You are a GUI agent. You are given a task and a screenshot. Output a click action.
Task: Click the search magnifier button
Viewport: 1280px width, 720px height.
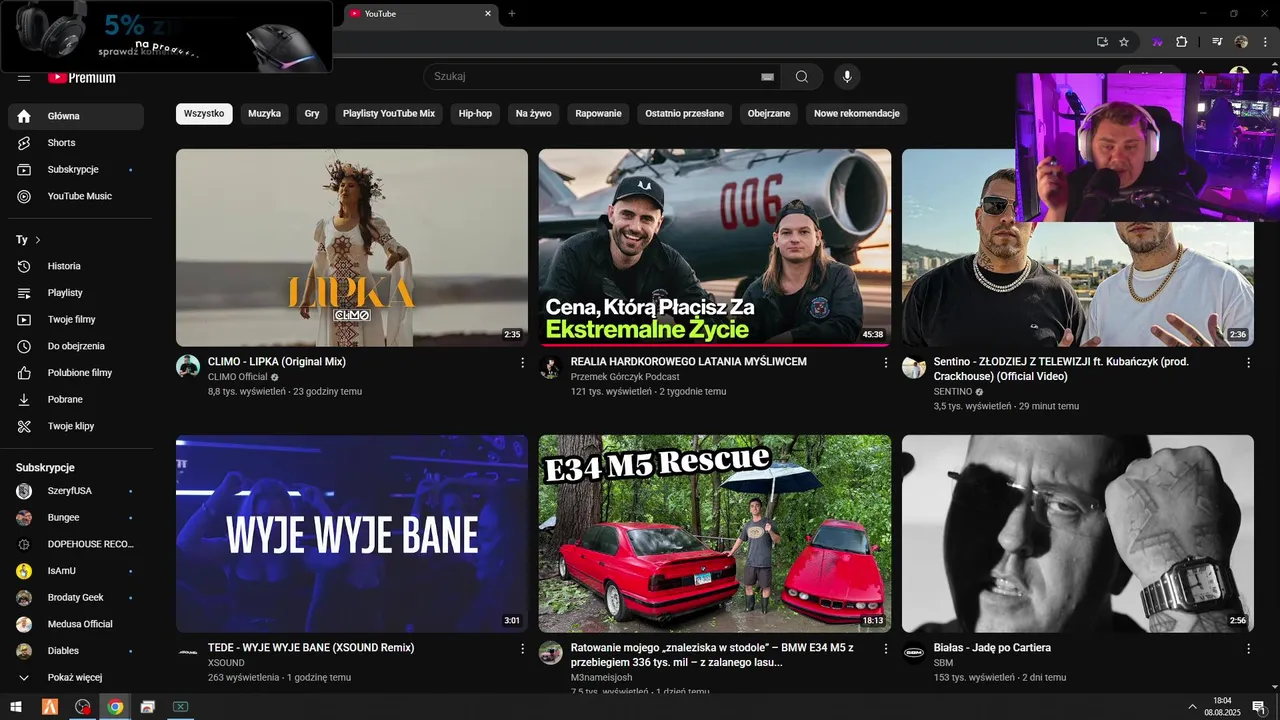[802, 77]
